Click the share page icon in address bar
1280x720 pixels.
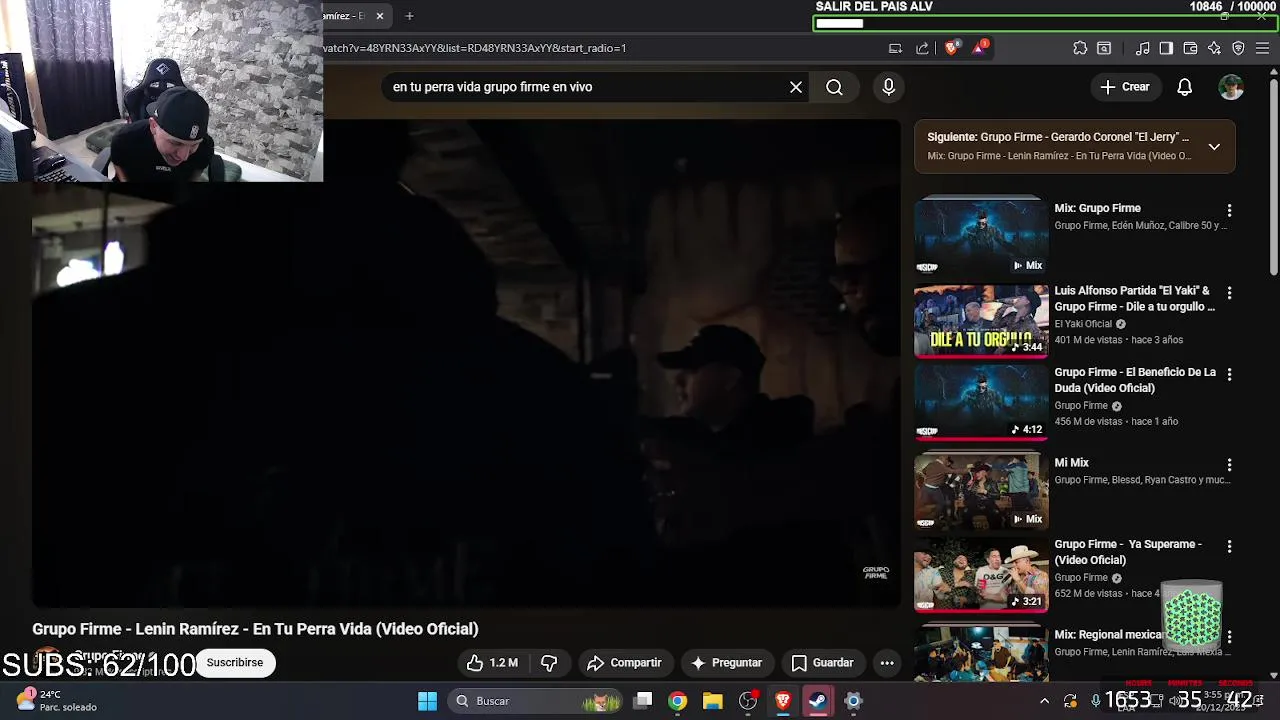tap(922, 48)
